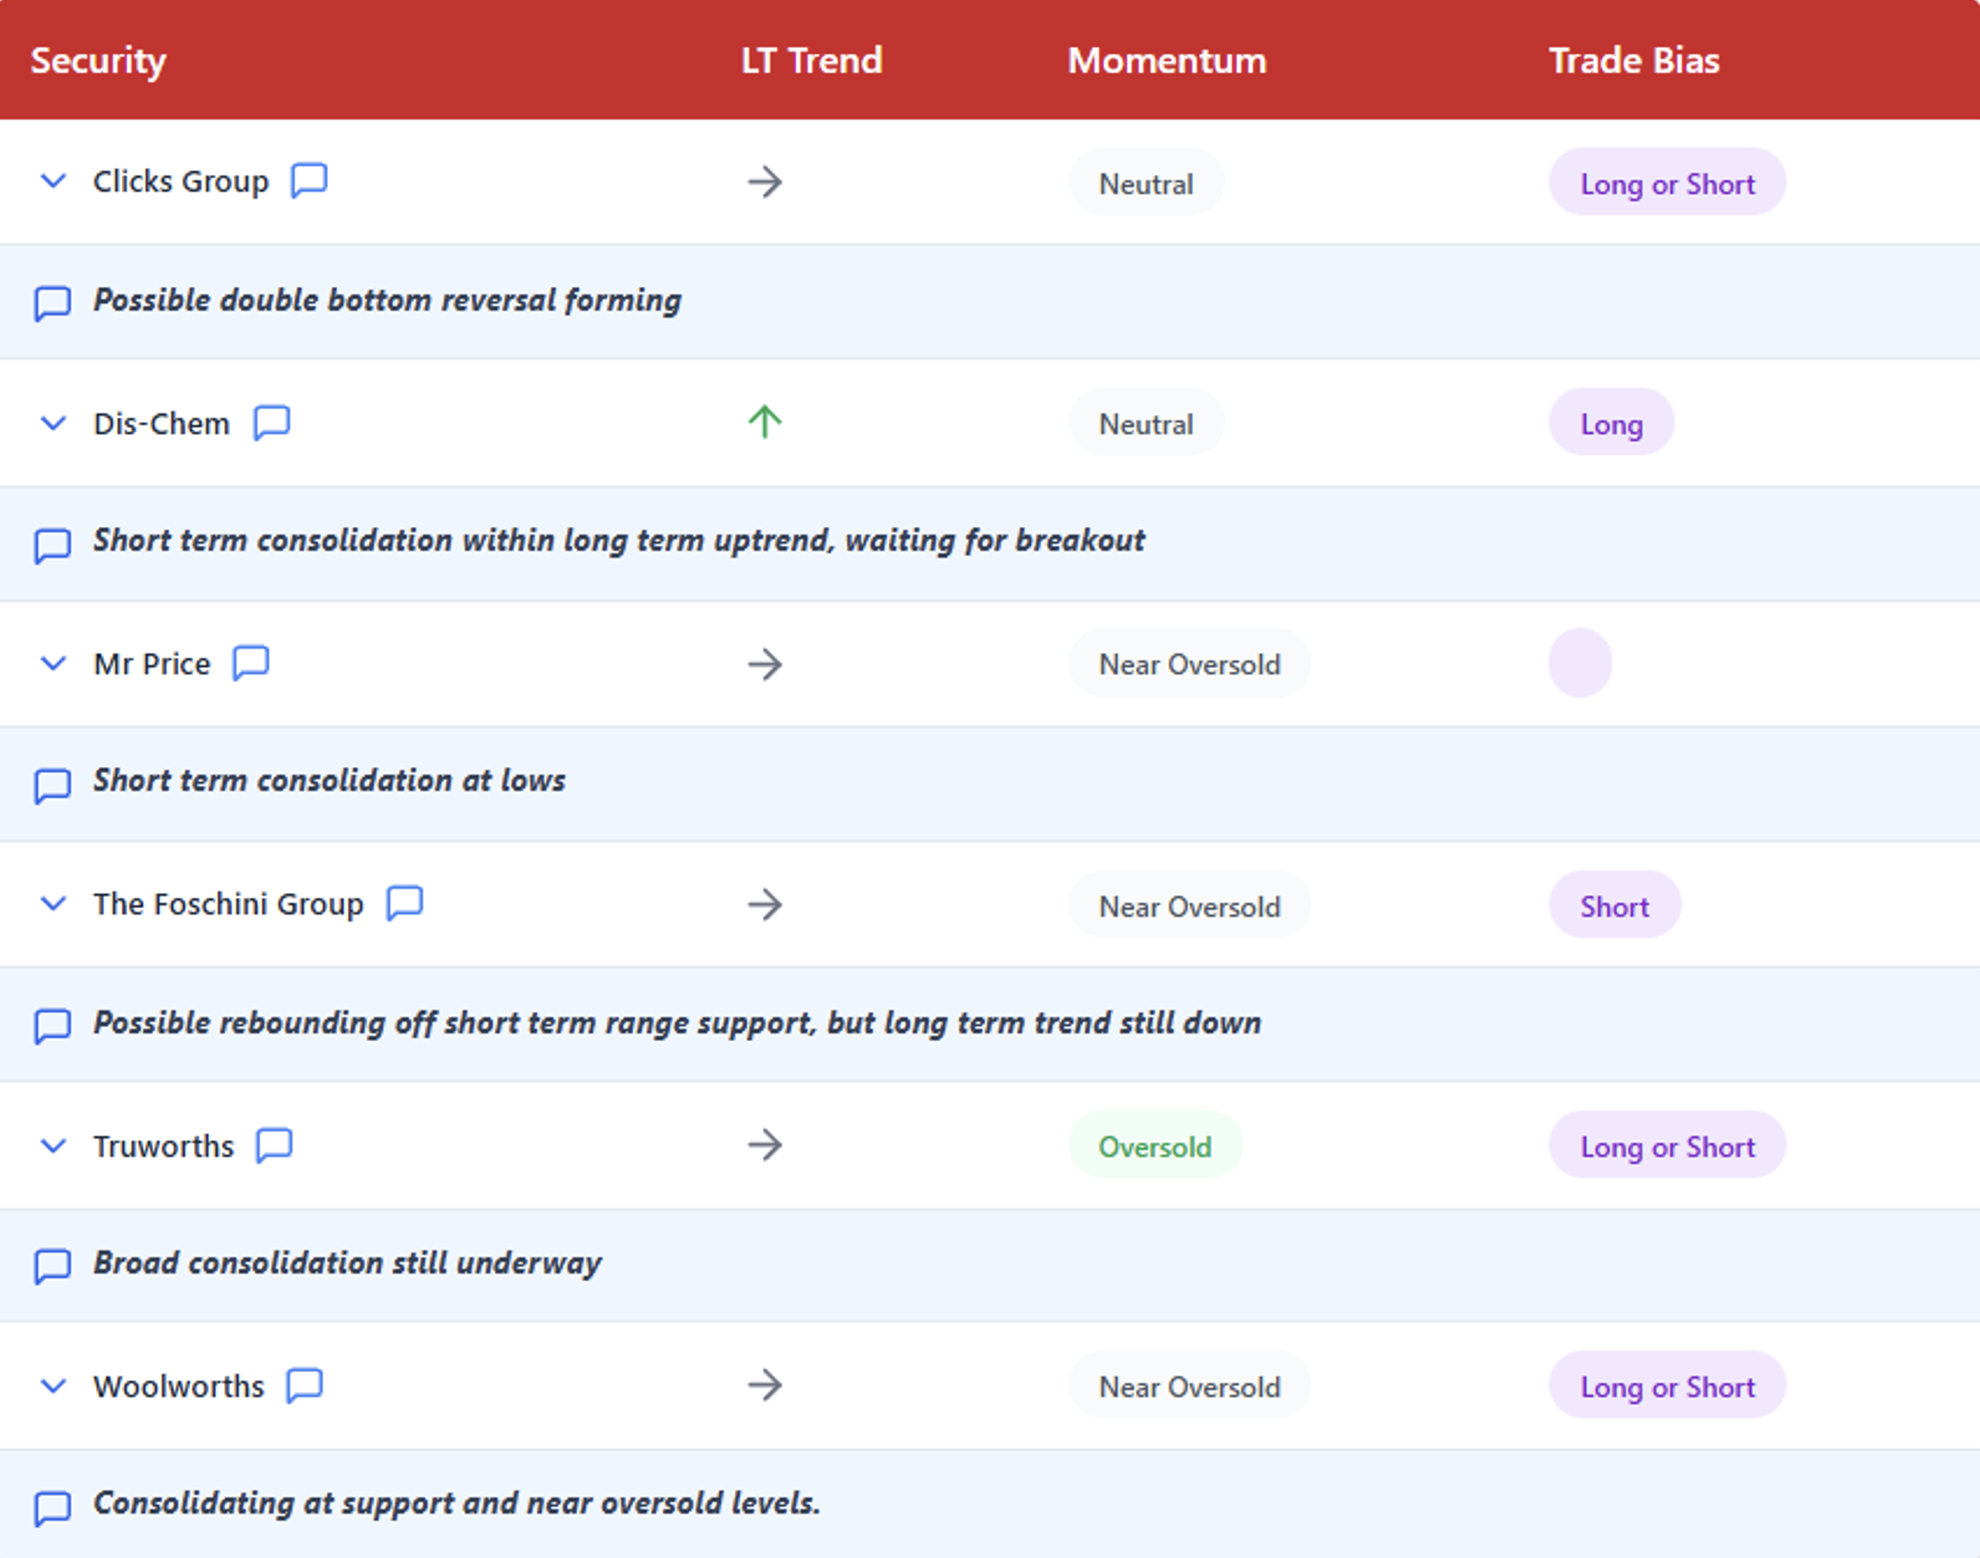This screenshot has height=1558, width=1980.
Task: Toggle the Truworths row chevron
Action: [x=53, y=1145]
